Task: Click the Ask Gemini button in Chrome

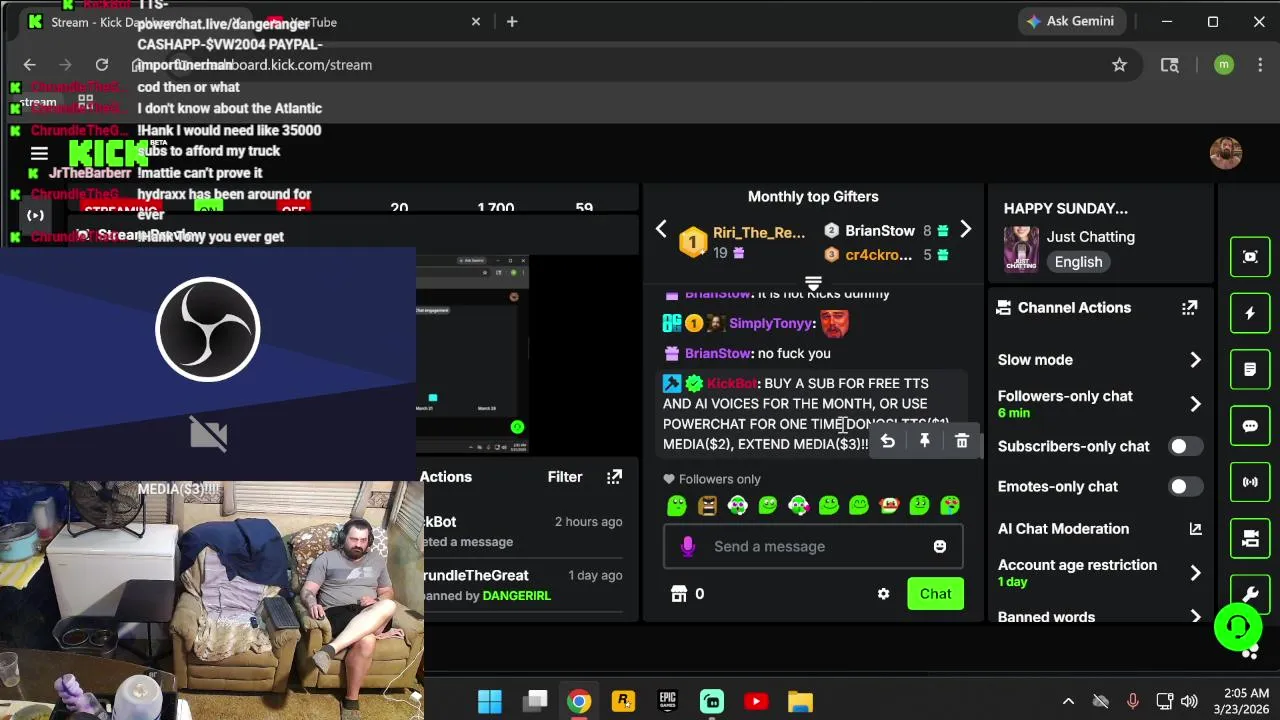Action: pos(1070,21)
